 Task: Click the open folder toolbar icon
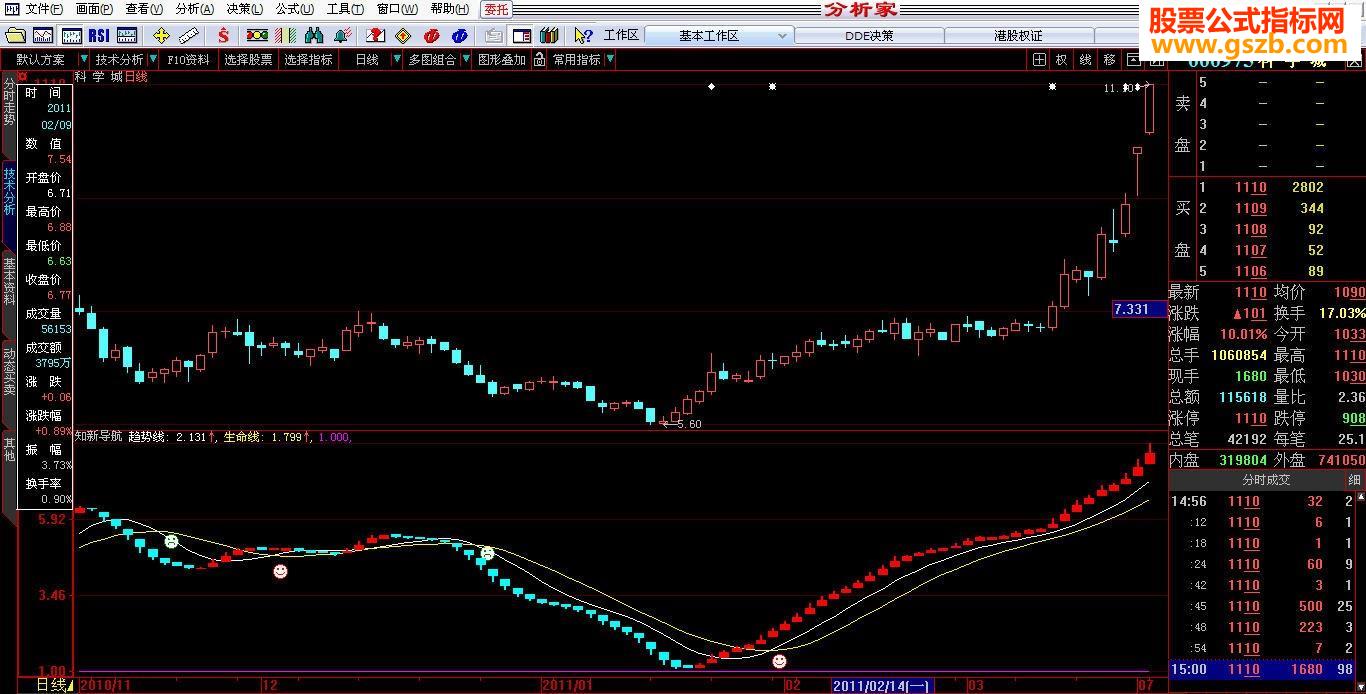16,35
